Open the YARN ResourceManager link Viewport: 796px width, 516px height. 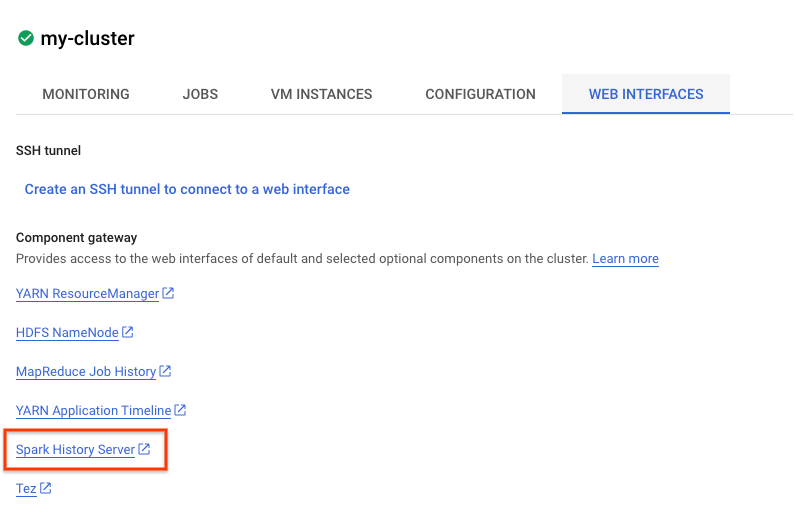pyautogui.click(x=87, y=294)
